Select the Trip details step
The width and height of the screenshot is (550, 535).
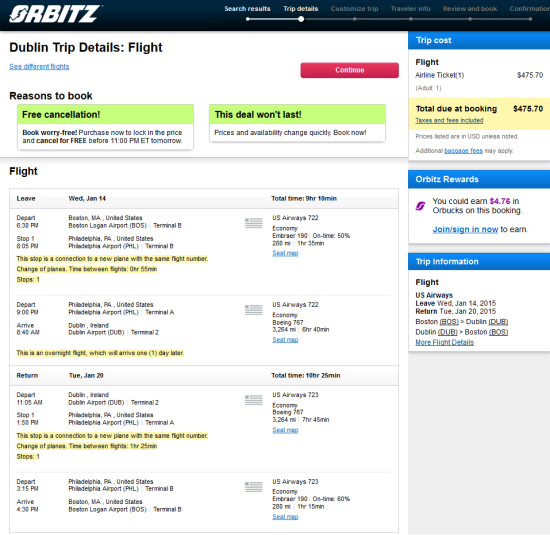(301, 9)
